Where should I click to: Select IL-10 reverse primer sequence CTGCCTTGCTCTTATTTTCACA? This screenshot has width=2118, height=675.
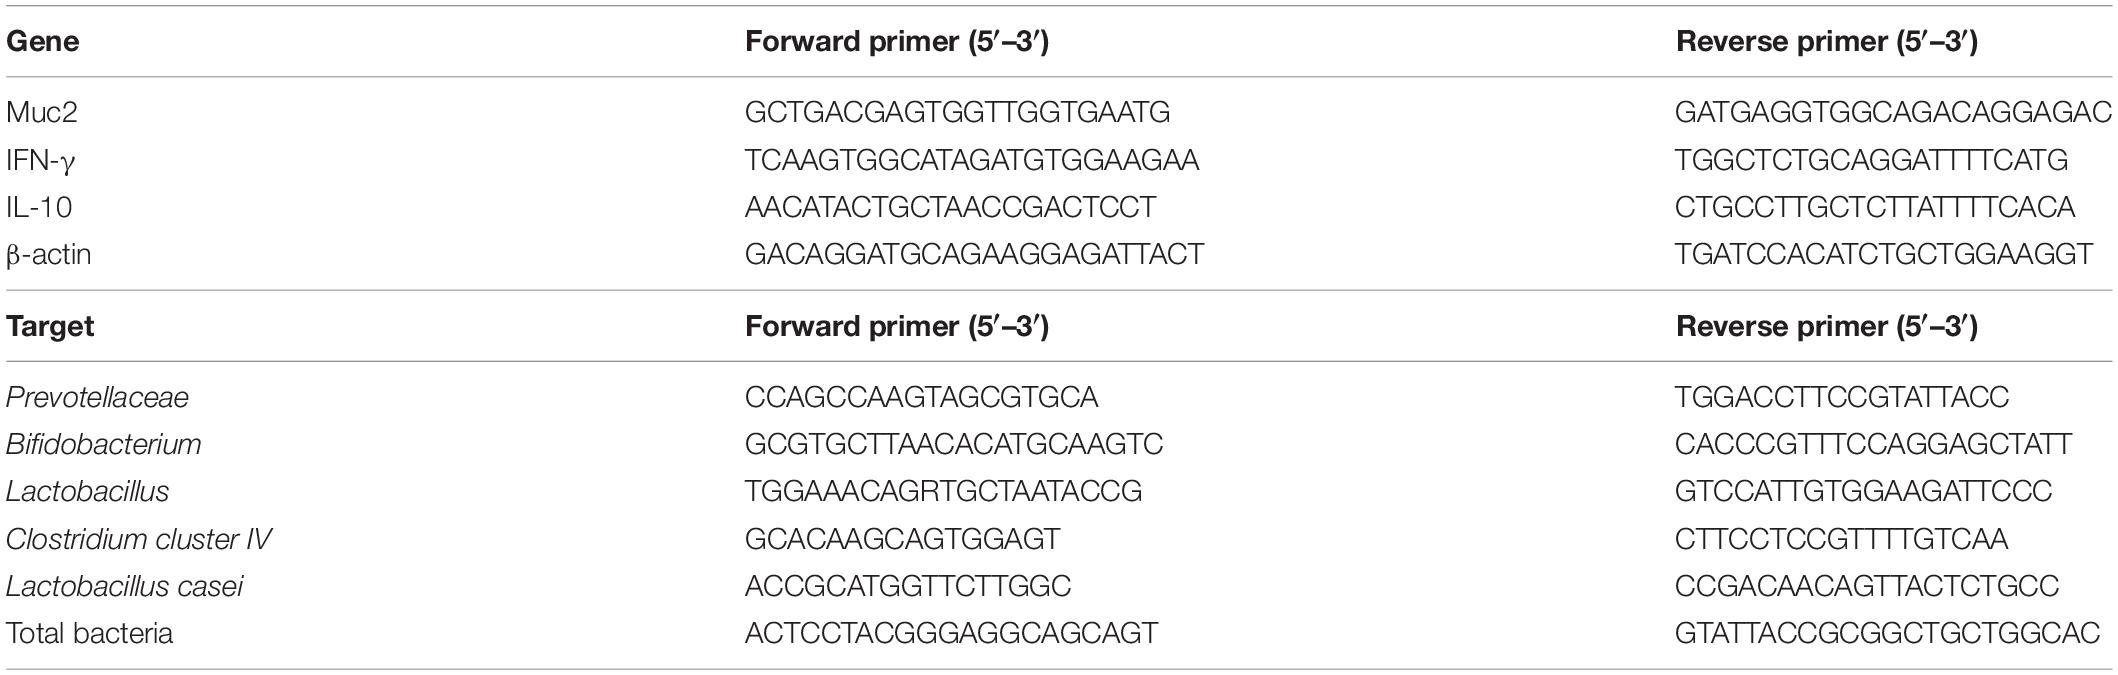1875,207
